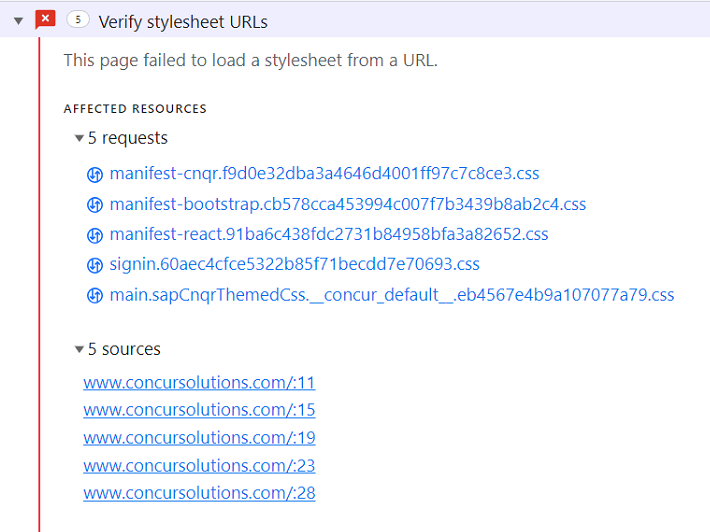Click network icon beside manifest-bootstrap CSS request

[95, 205]
